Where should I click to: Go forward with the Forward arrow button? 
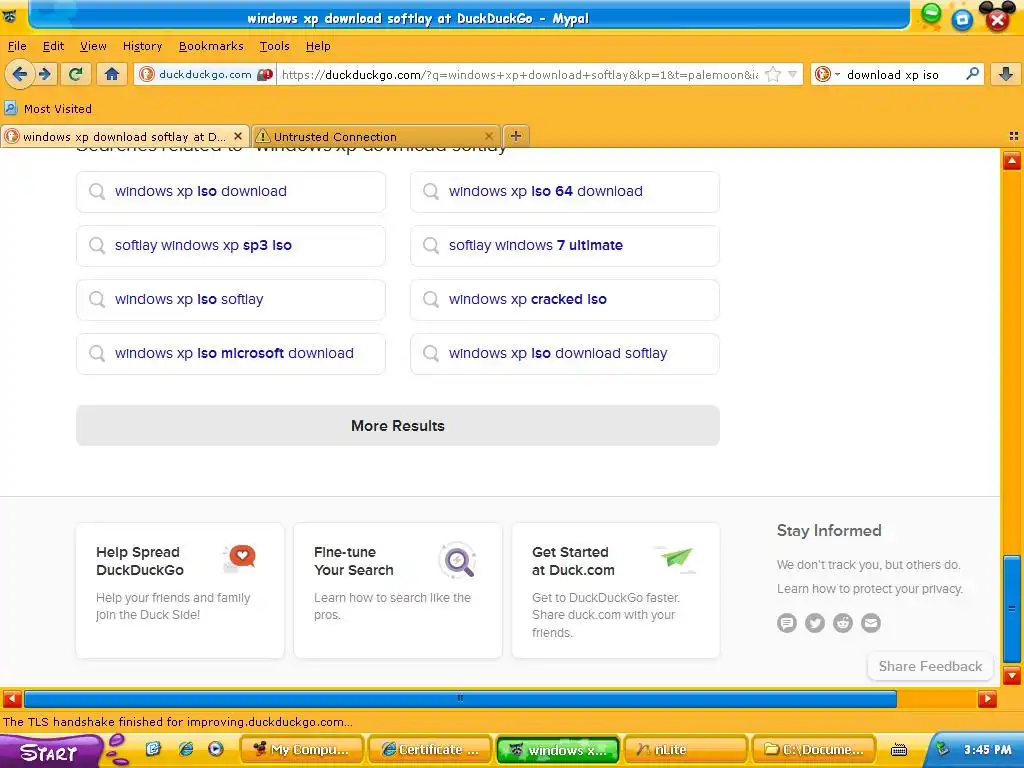pyautogui.click(x=45, y=74)
